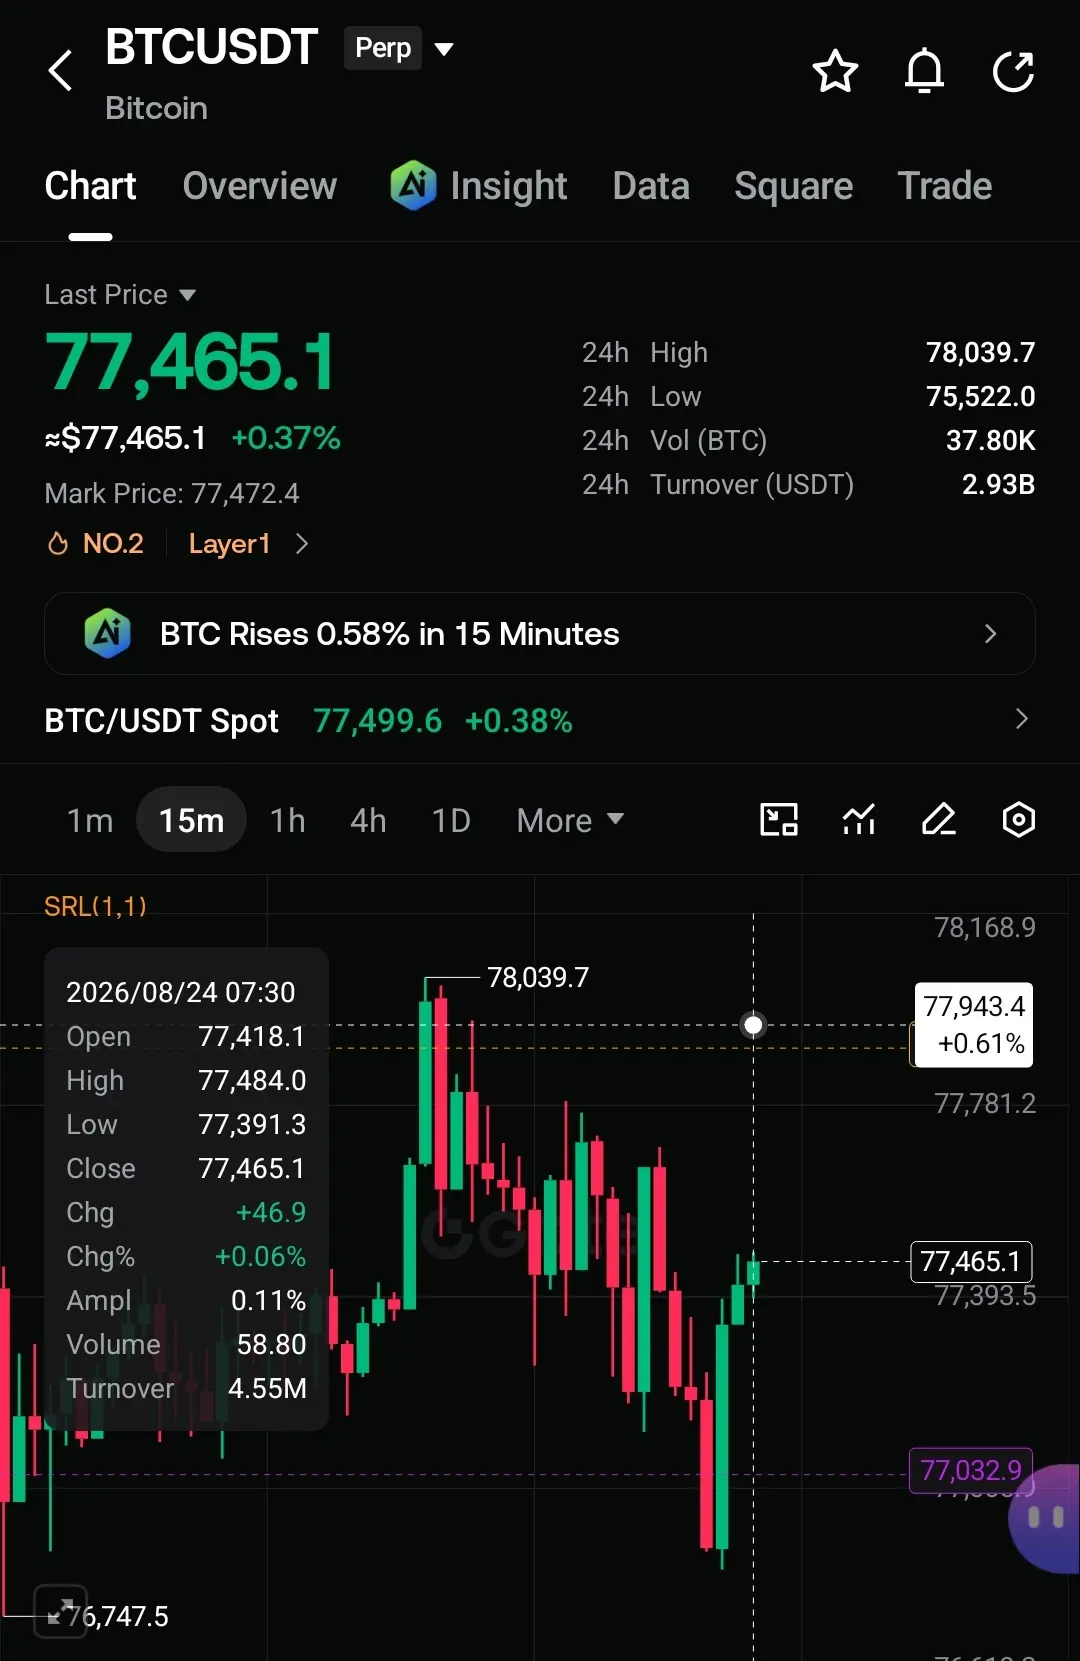Image resolution: width=1080 pixels, height=1661 pixels.
Task: Expand the Last Price dropdown
Action: point(120,295)
